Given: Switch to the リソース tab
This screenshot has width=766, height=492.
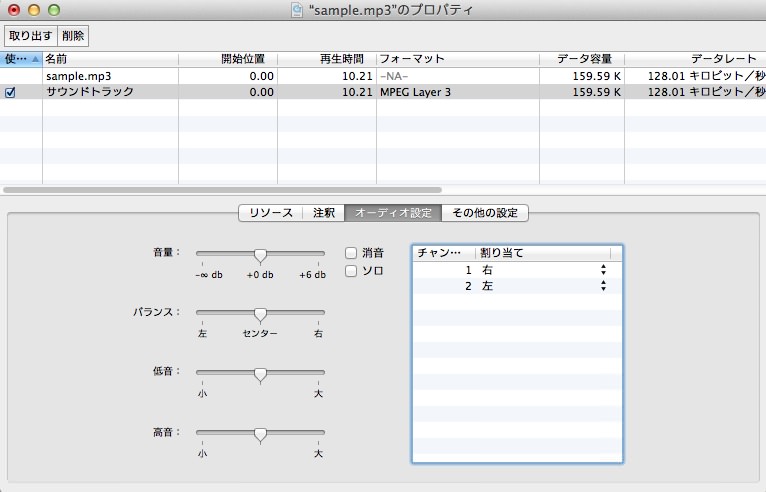Looking at the screenshot, I should point(271,213).
